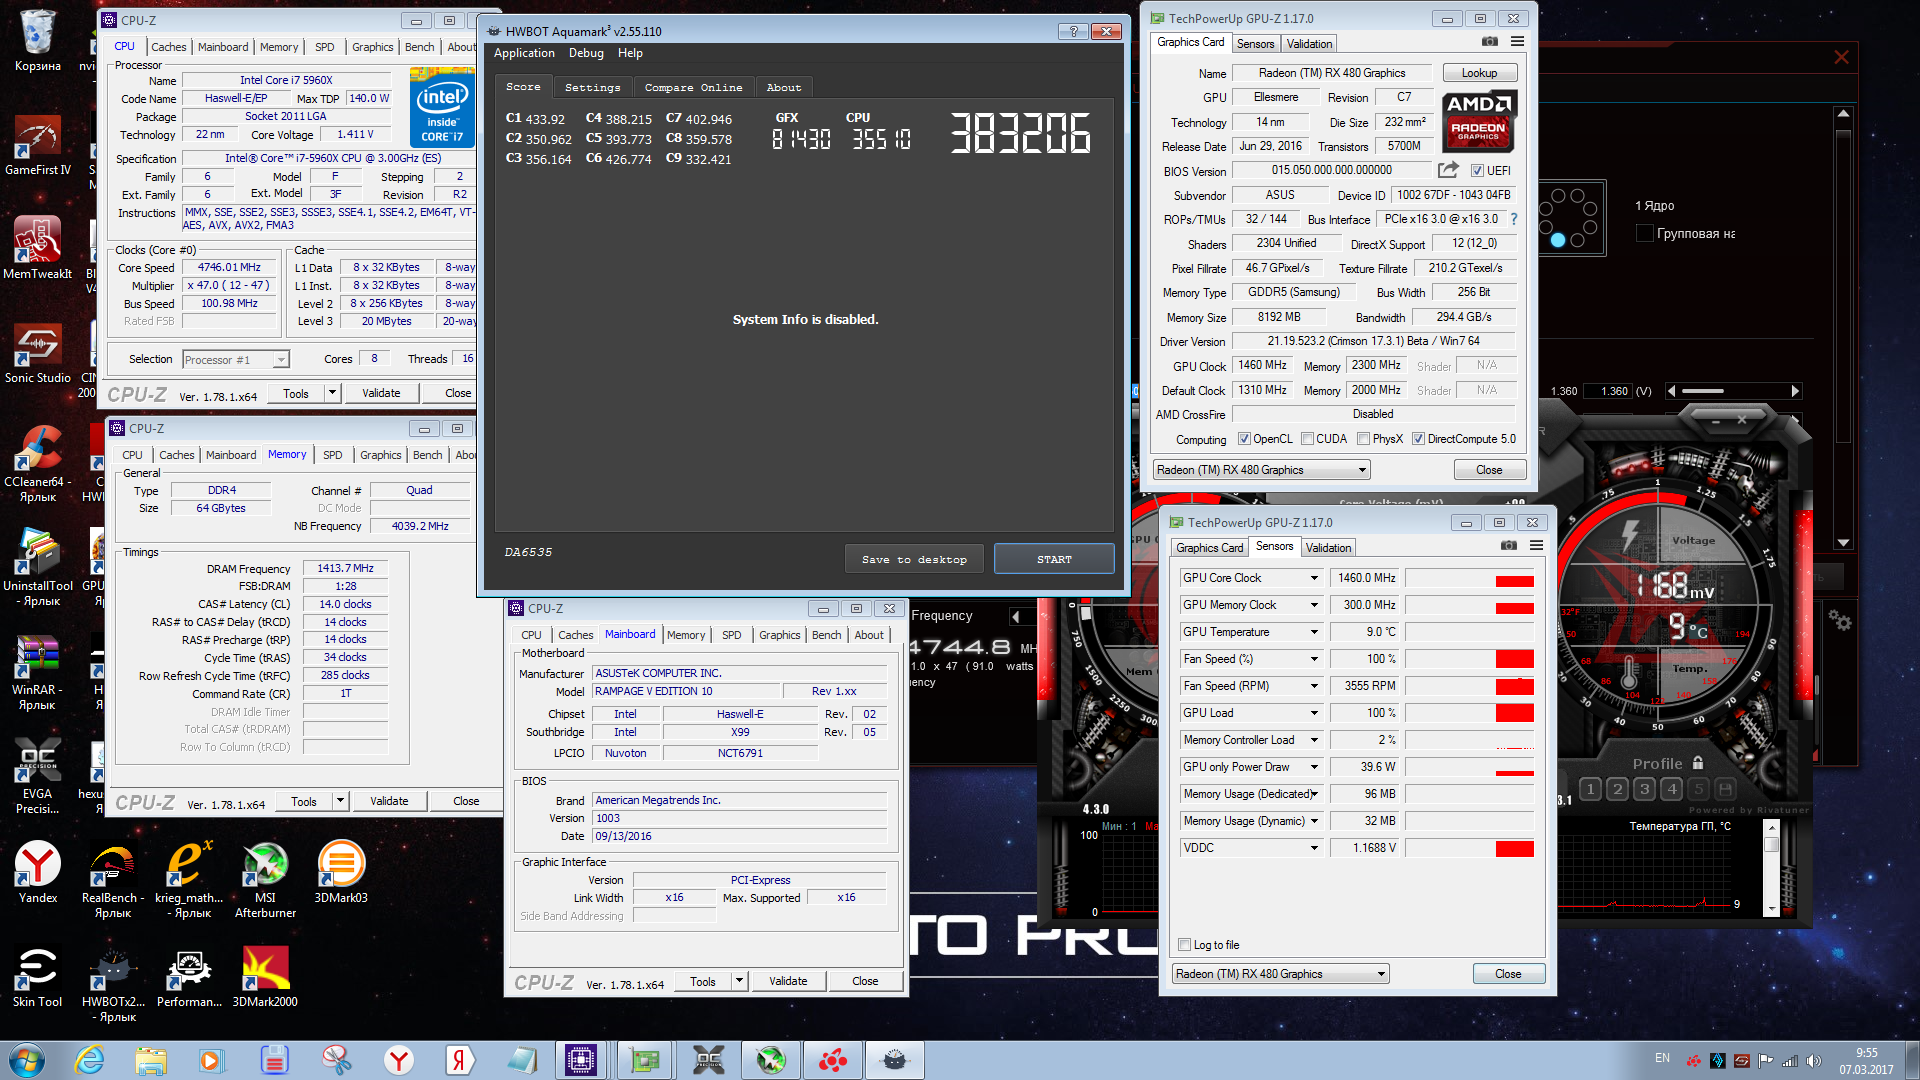Open 3DMark03 desktop icon
Screen dimensions: 1920x1080
(341, 870)
